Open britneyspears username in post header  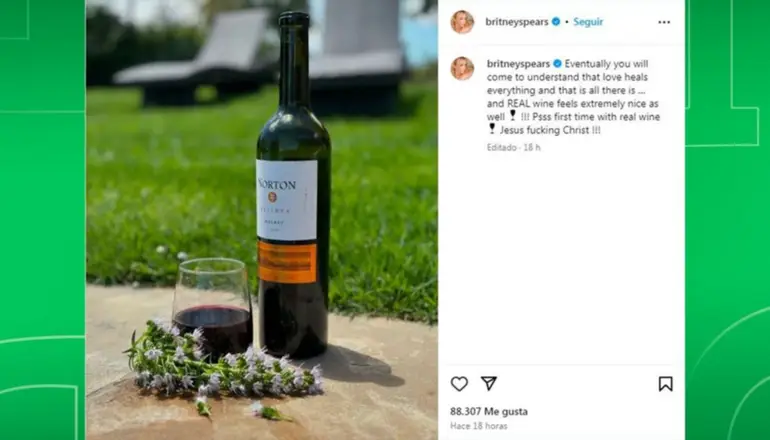coord(517,22)
